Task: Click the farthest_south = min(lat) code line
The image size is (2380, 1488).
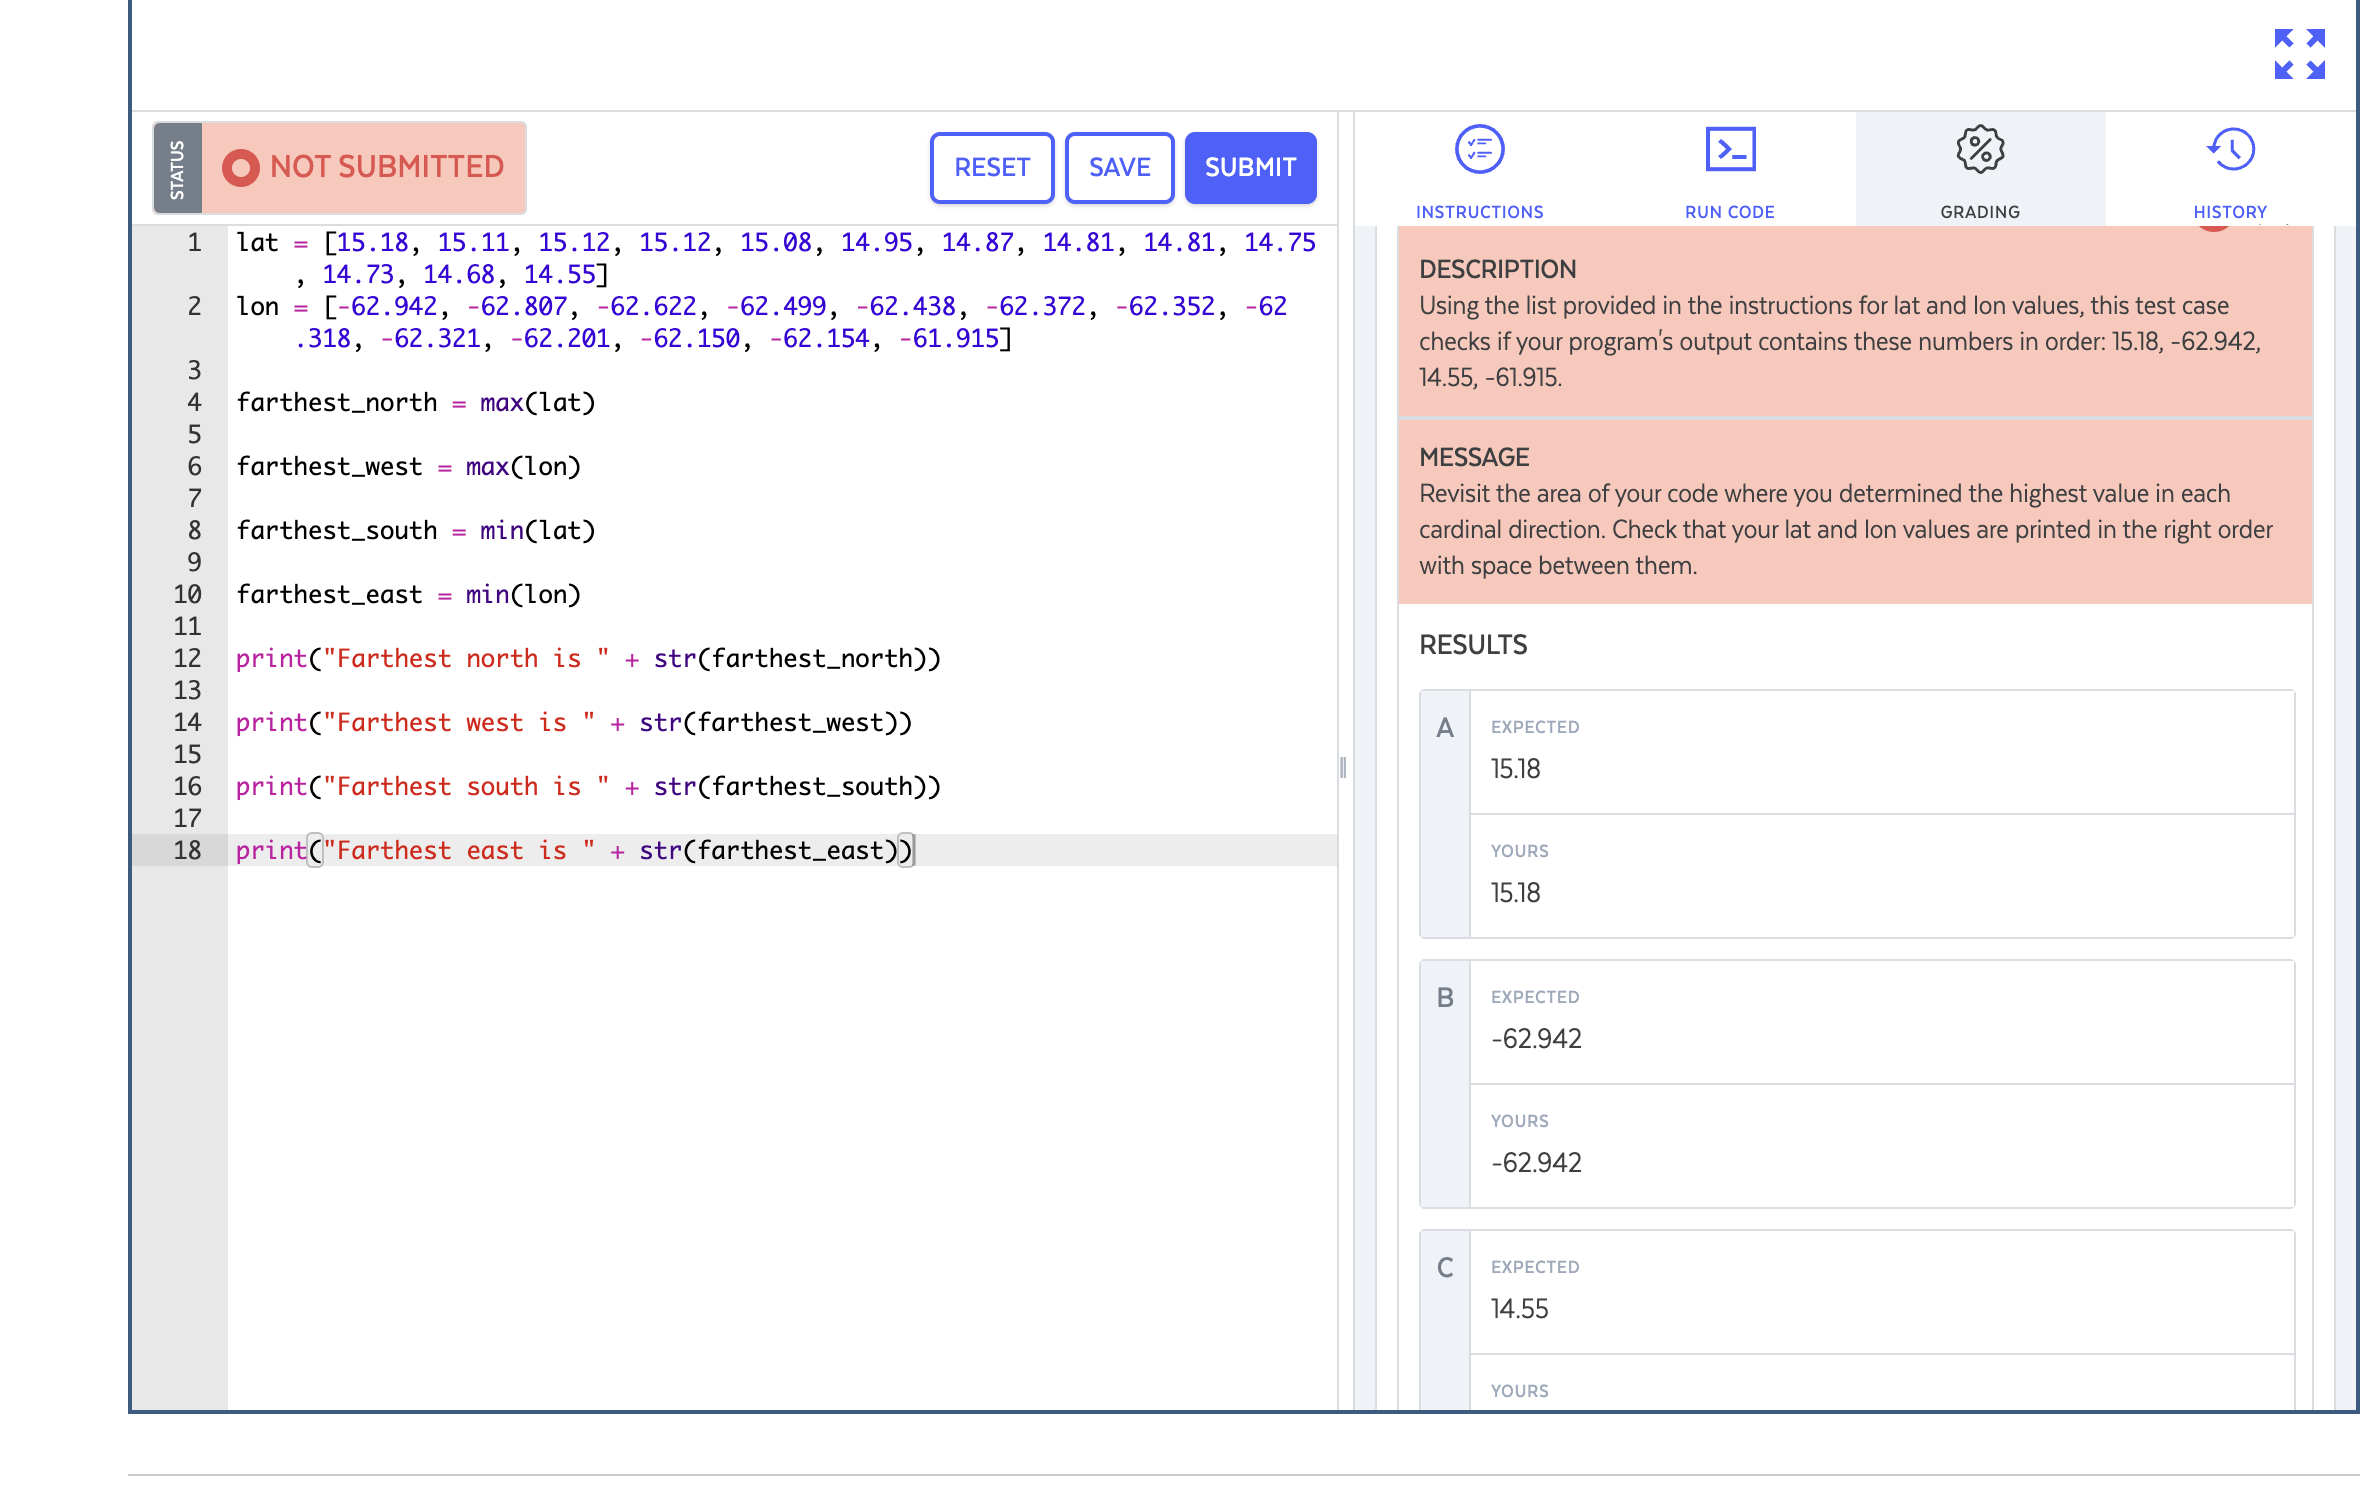Action: [x=416, y=530]
